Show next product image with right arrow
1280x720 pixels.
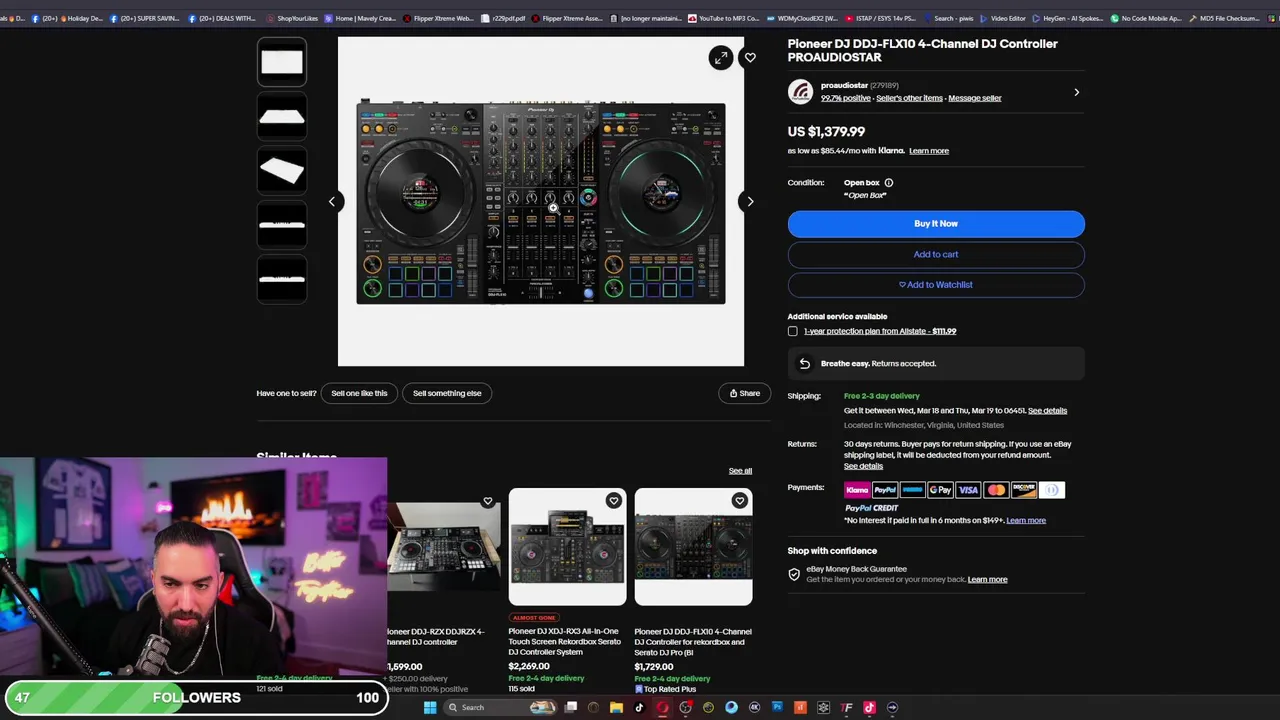coord(750,202)
